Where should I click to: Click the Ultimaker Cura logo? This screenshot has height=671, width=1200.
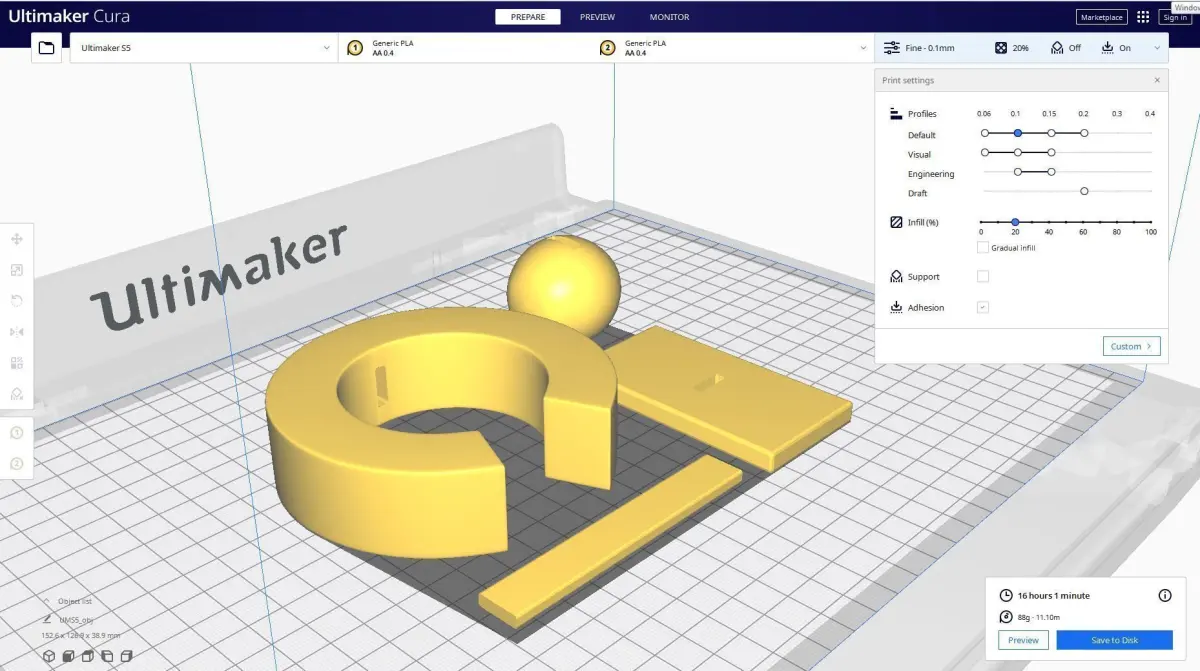point(70,17)
